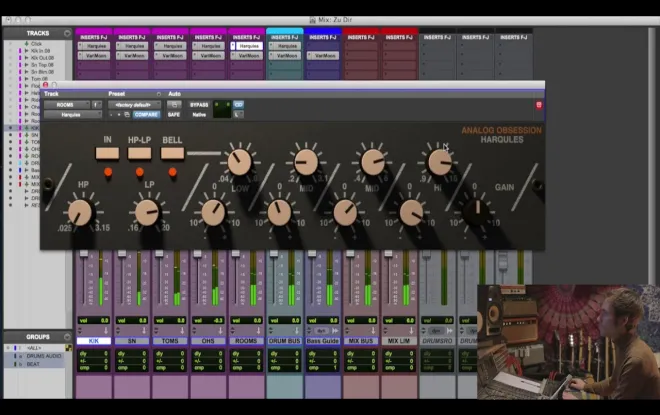Click the next preset plus button
660x415 pixels.
pos(119,114)
